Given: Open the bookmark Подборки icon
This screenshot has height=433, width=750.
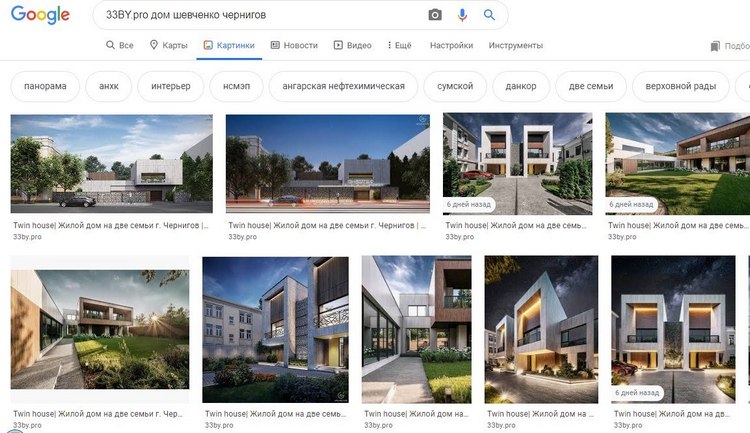Looking at the screenshot, I should click(x=715, y=46).
